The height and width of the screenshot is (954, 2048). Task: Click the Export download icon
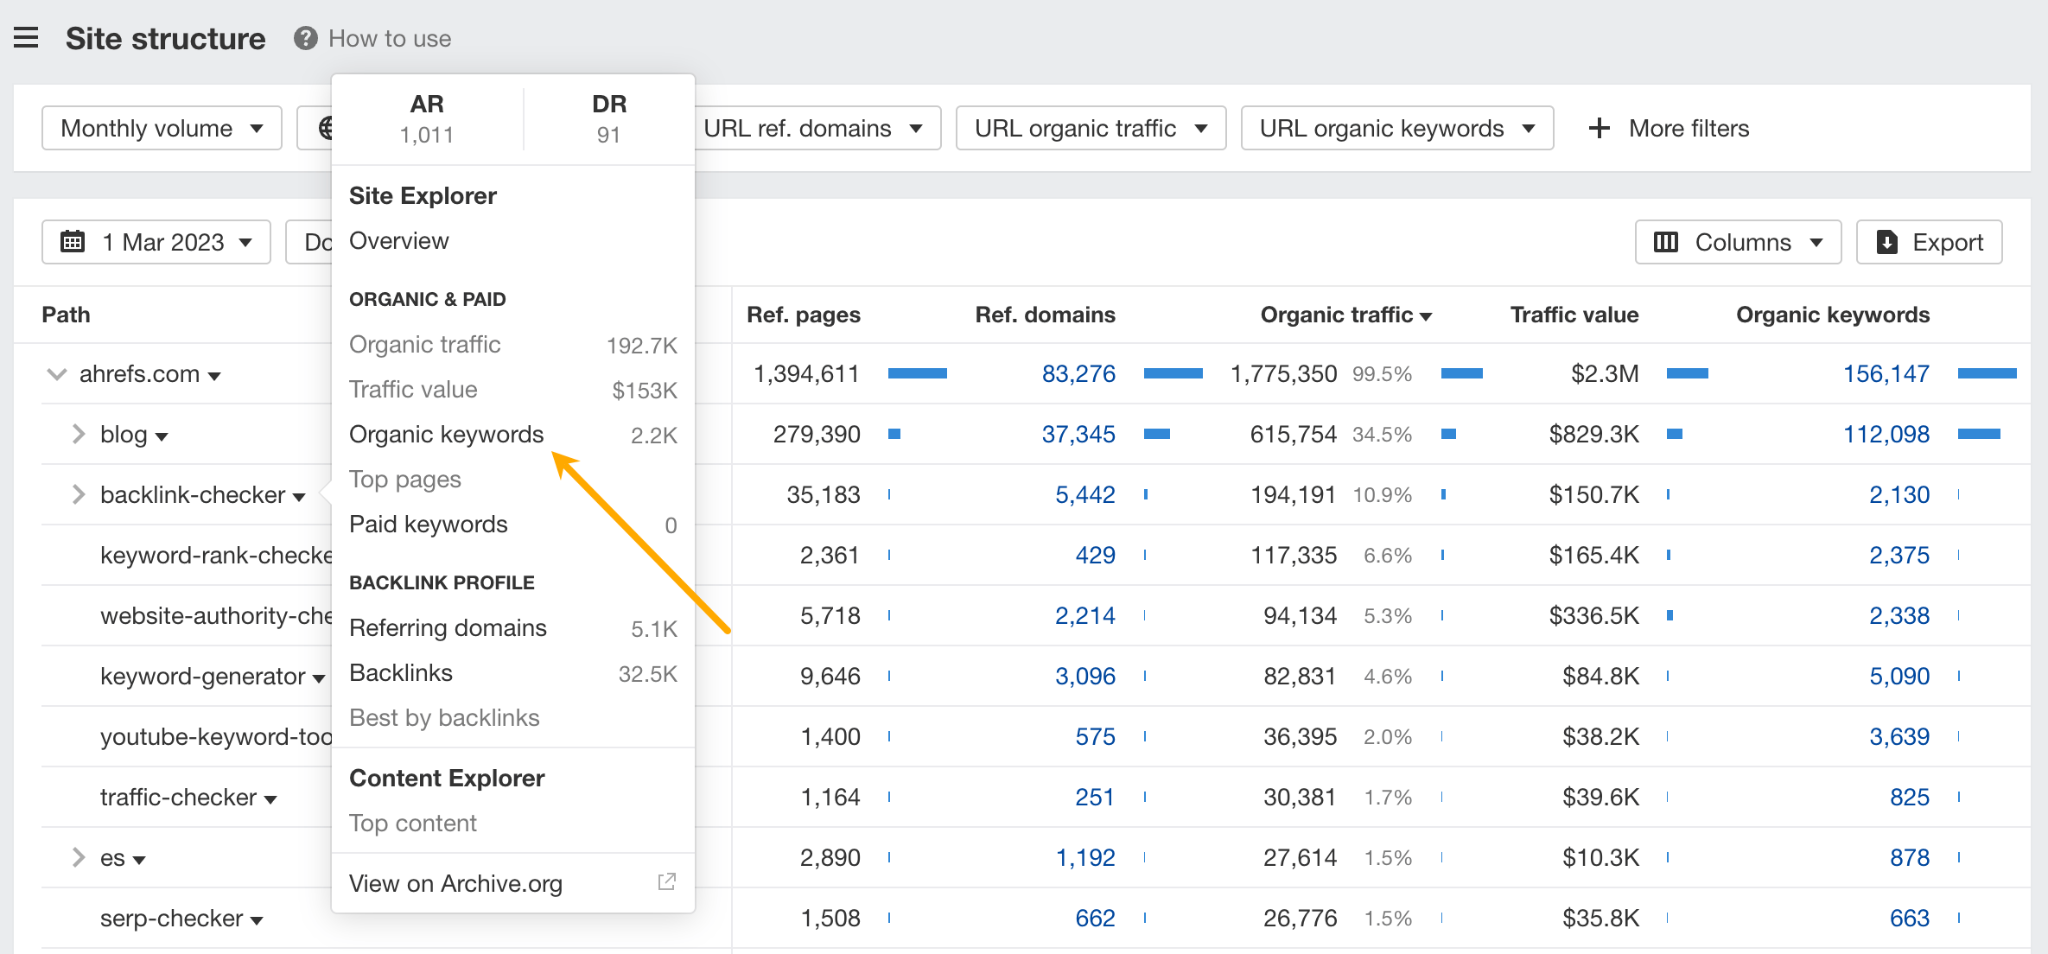click(x=1887, y=242)
